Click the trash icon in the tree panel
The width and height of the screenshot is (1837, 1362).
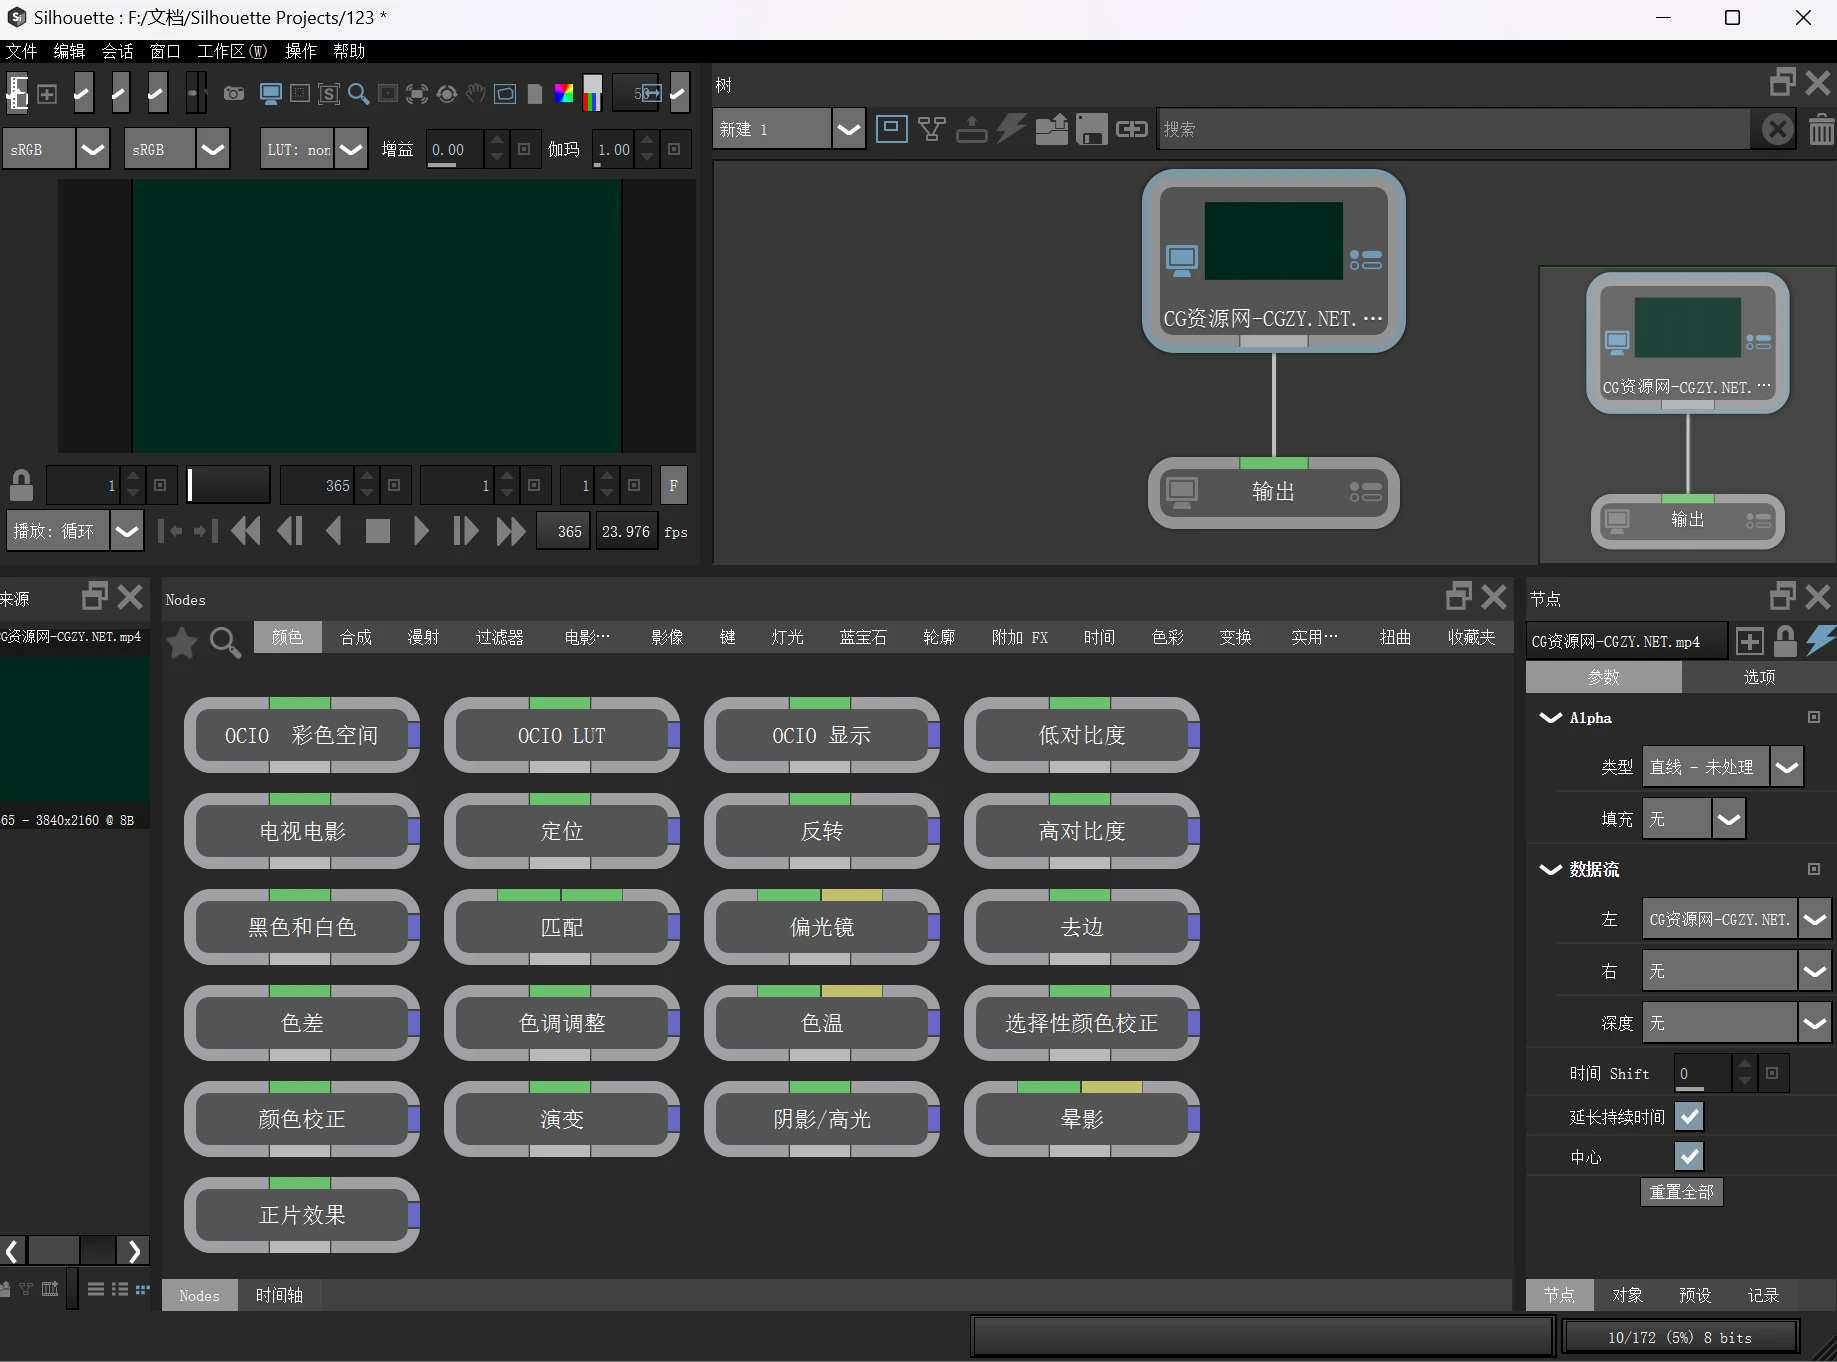tap(1821, 130)
